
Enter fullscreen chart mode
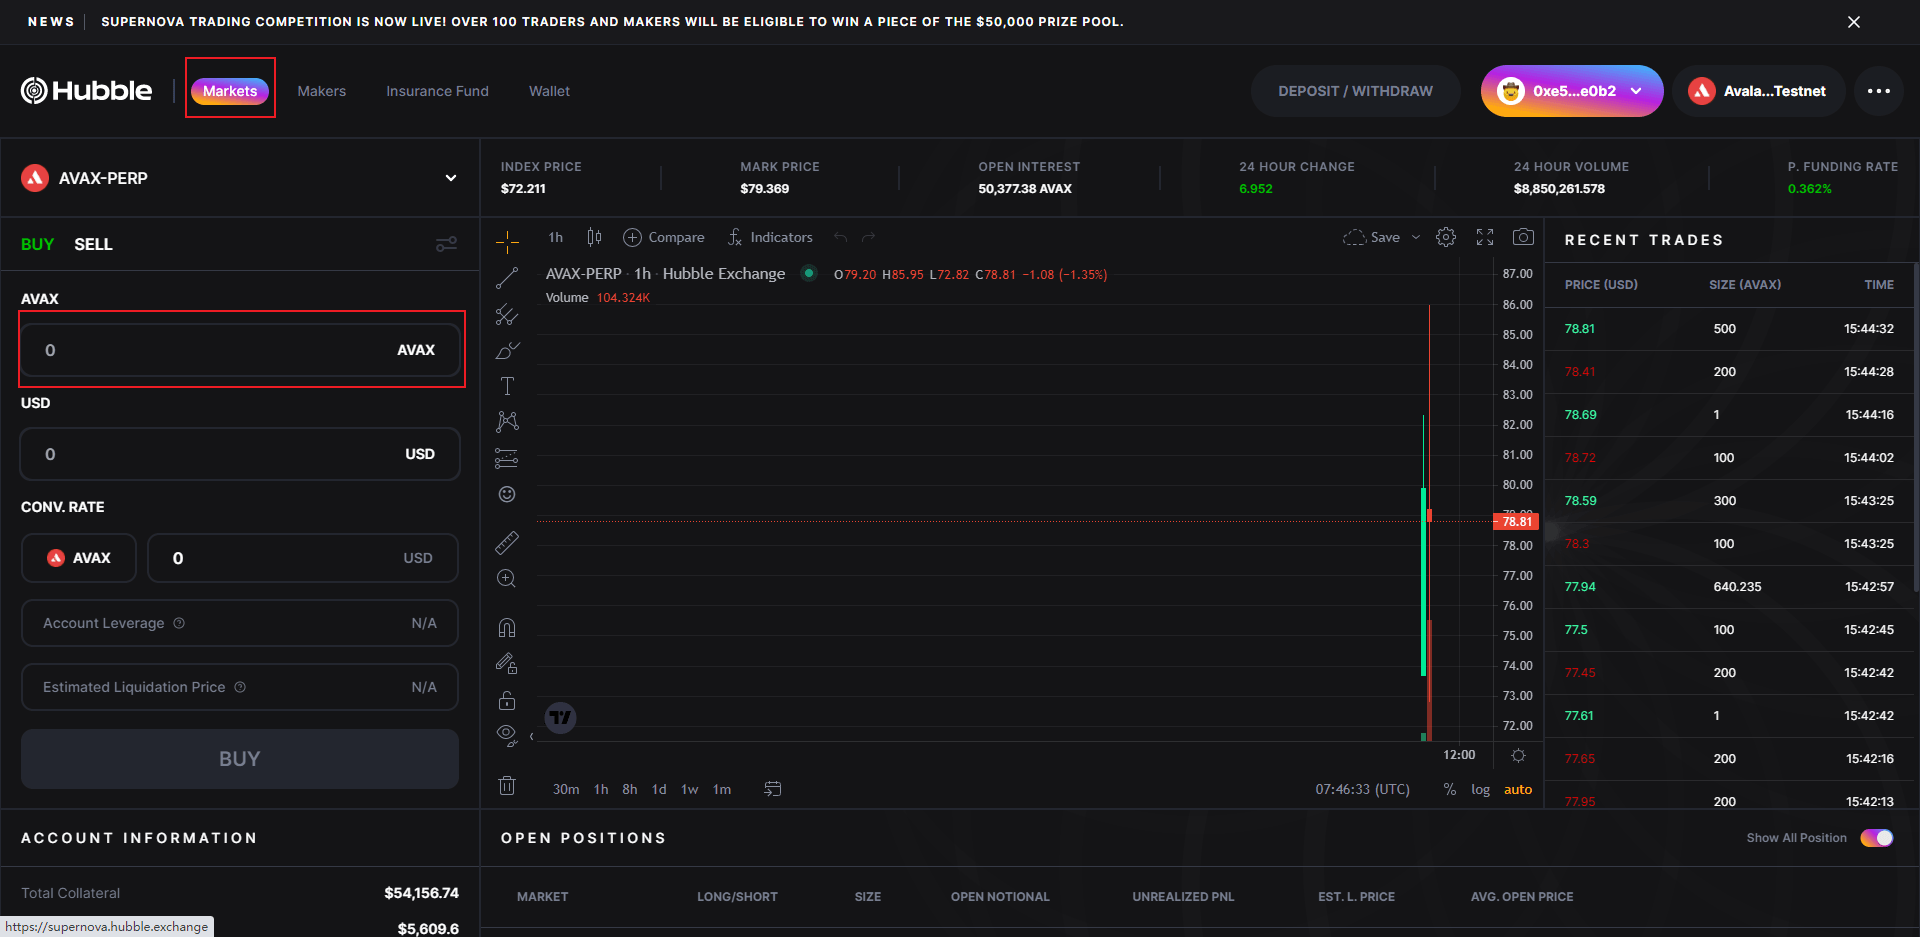1485,237
